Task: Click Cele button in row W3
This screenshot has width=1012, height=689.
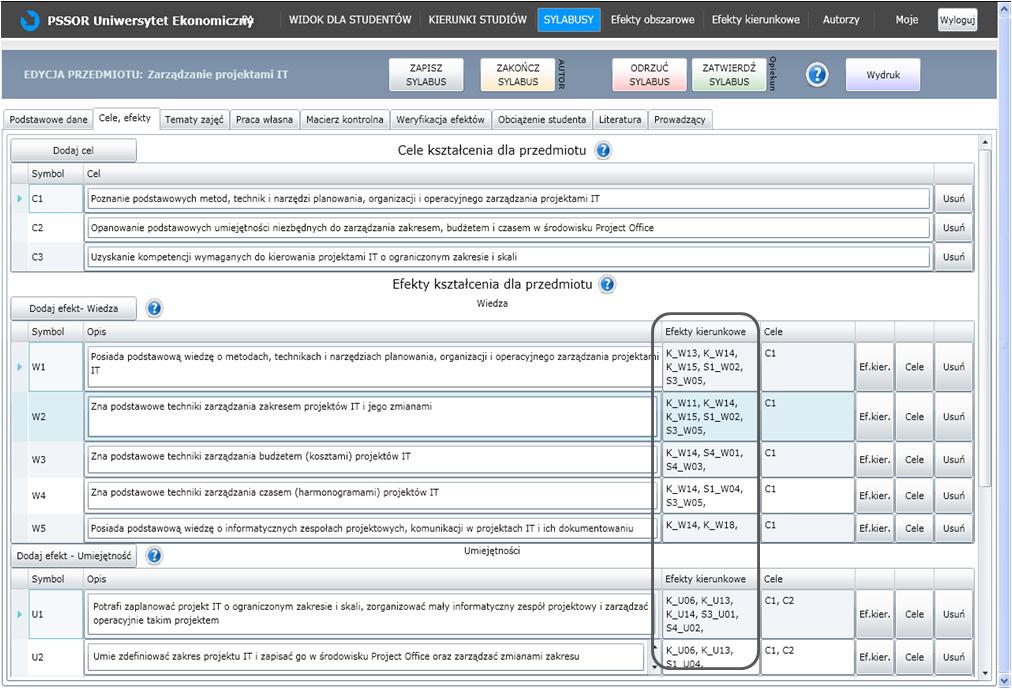Action: point(914,459)
